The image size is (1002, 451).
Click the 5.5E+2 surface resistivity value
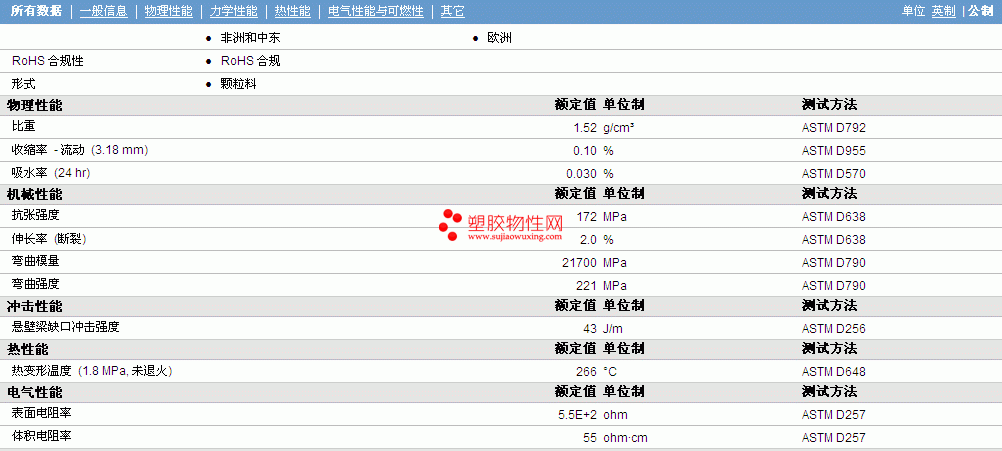578,415
